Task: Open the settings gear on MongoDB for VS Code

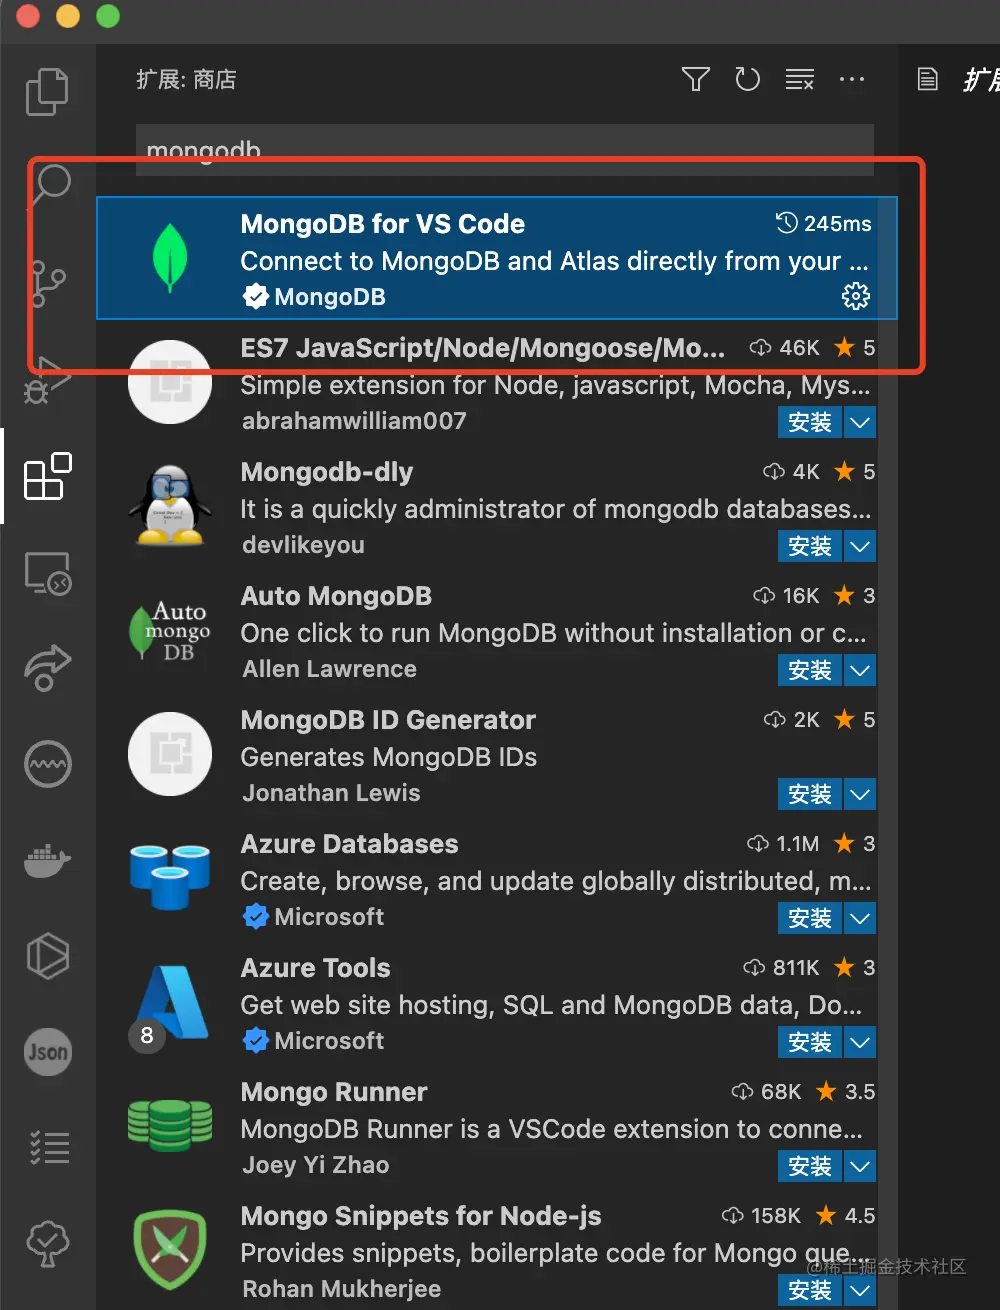Action: pyautogui.click(x=856, y=296)
